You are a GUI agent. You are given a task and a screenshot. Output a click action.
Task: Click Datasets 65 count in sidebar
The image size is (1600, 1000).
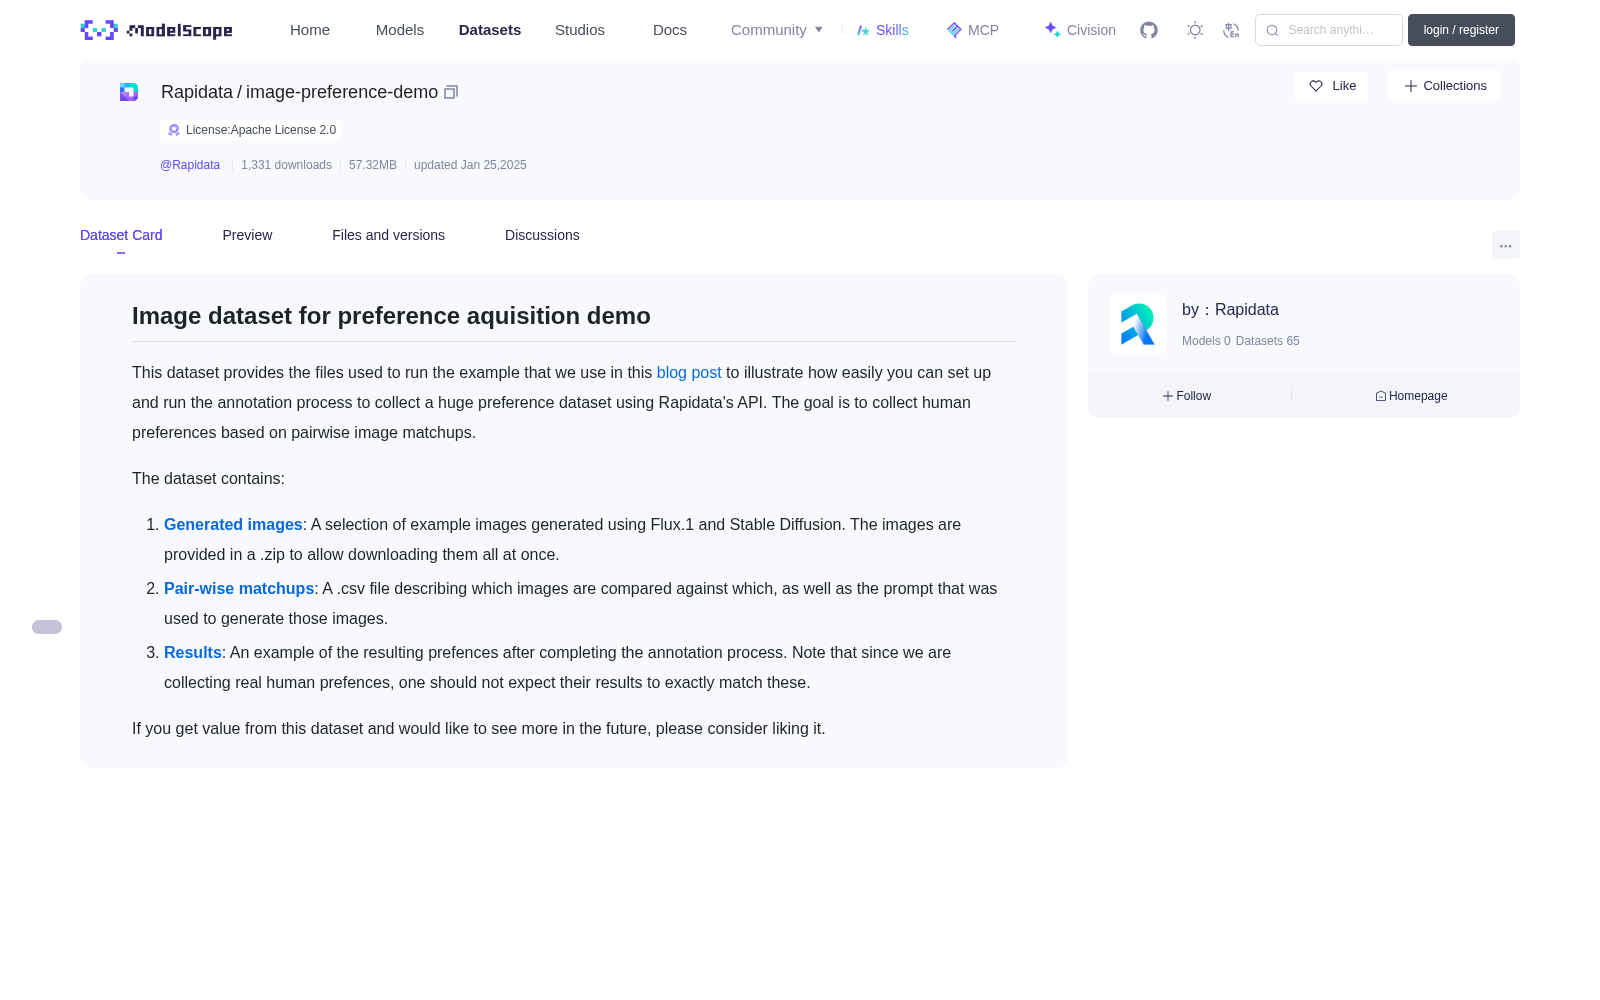(1268, 341)
